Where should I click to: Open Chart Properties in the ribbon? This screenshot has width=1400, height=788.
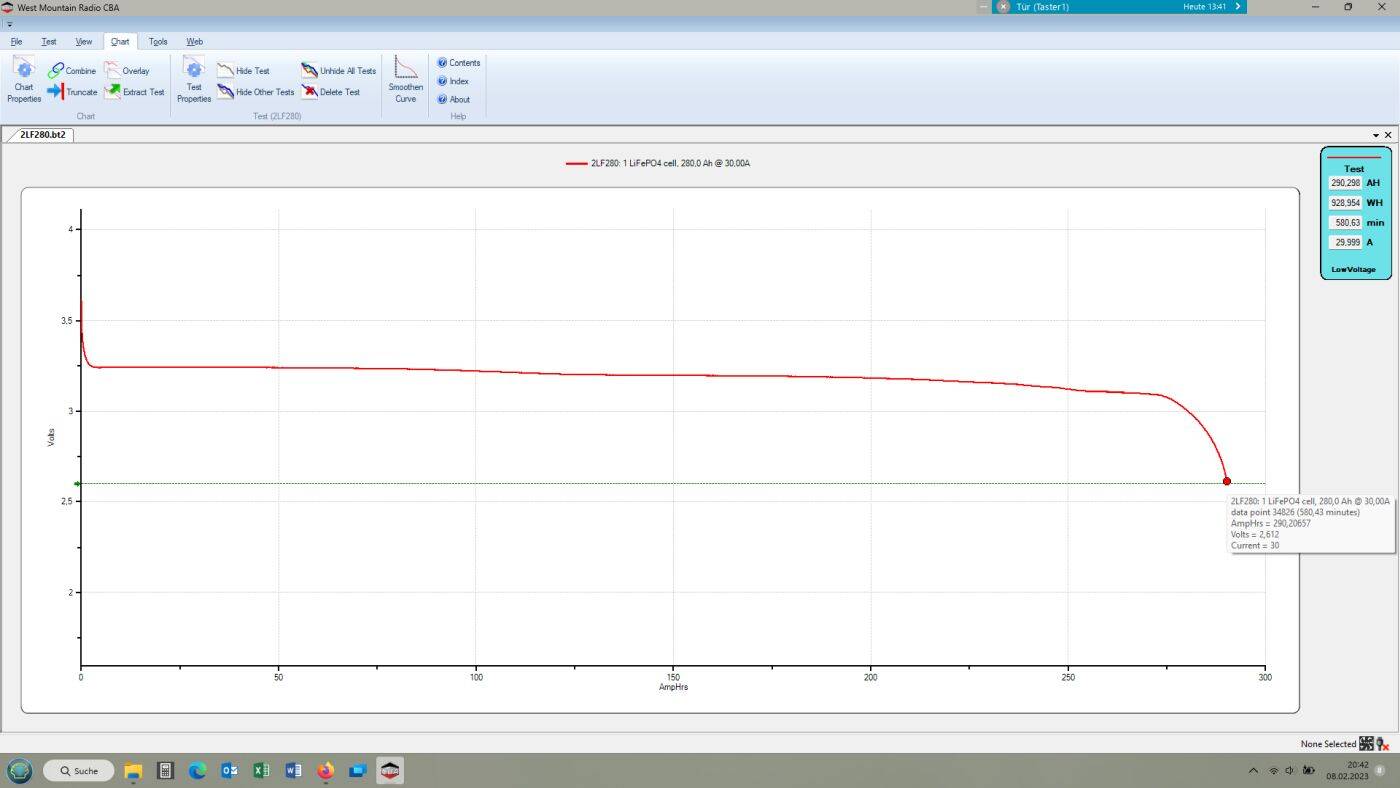[24, 80]
